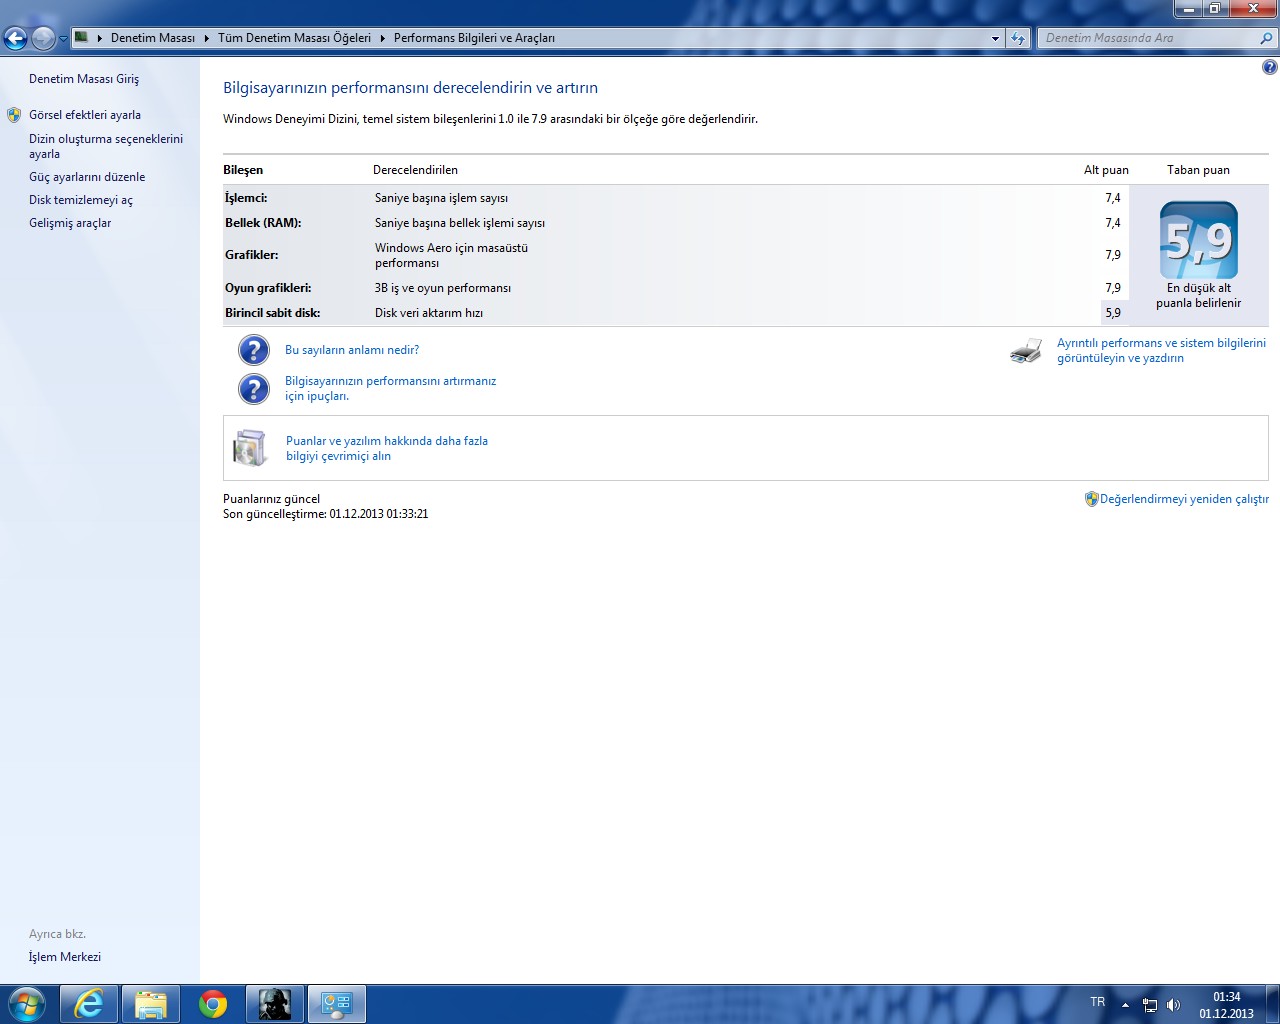Click the 5,9 base score badge

pyautogui.click(x=1199, y=240)
